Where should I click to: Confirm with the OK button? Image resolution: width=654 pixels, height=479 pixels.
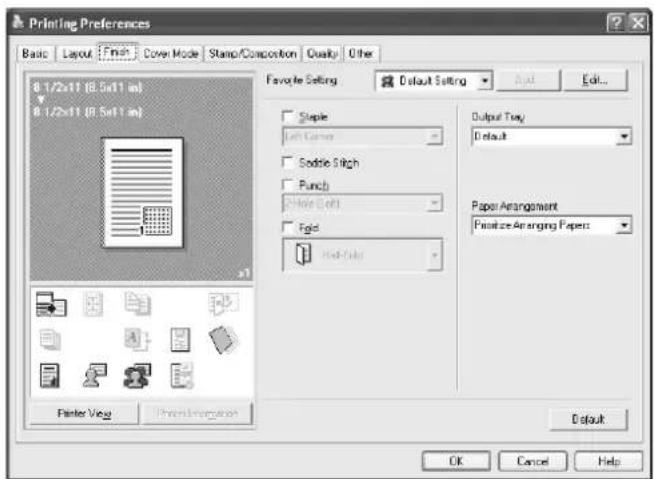456,461
